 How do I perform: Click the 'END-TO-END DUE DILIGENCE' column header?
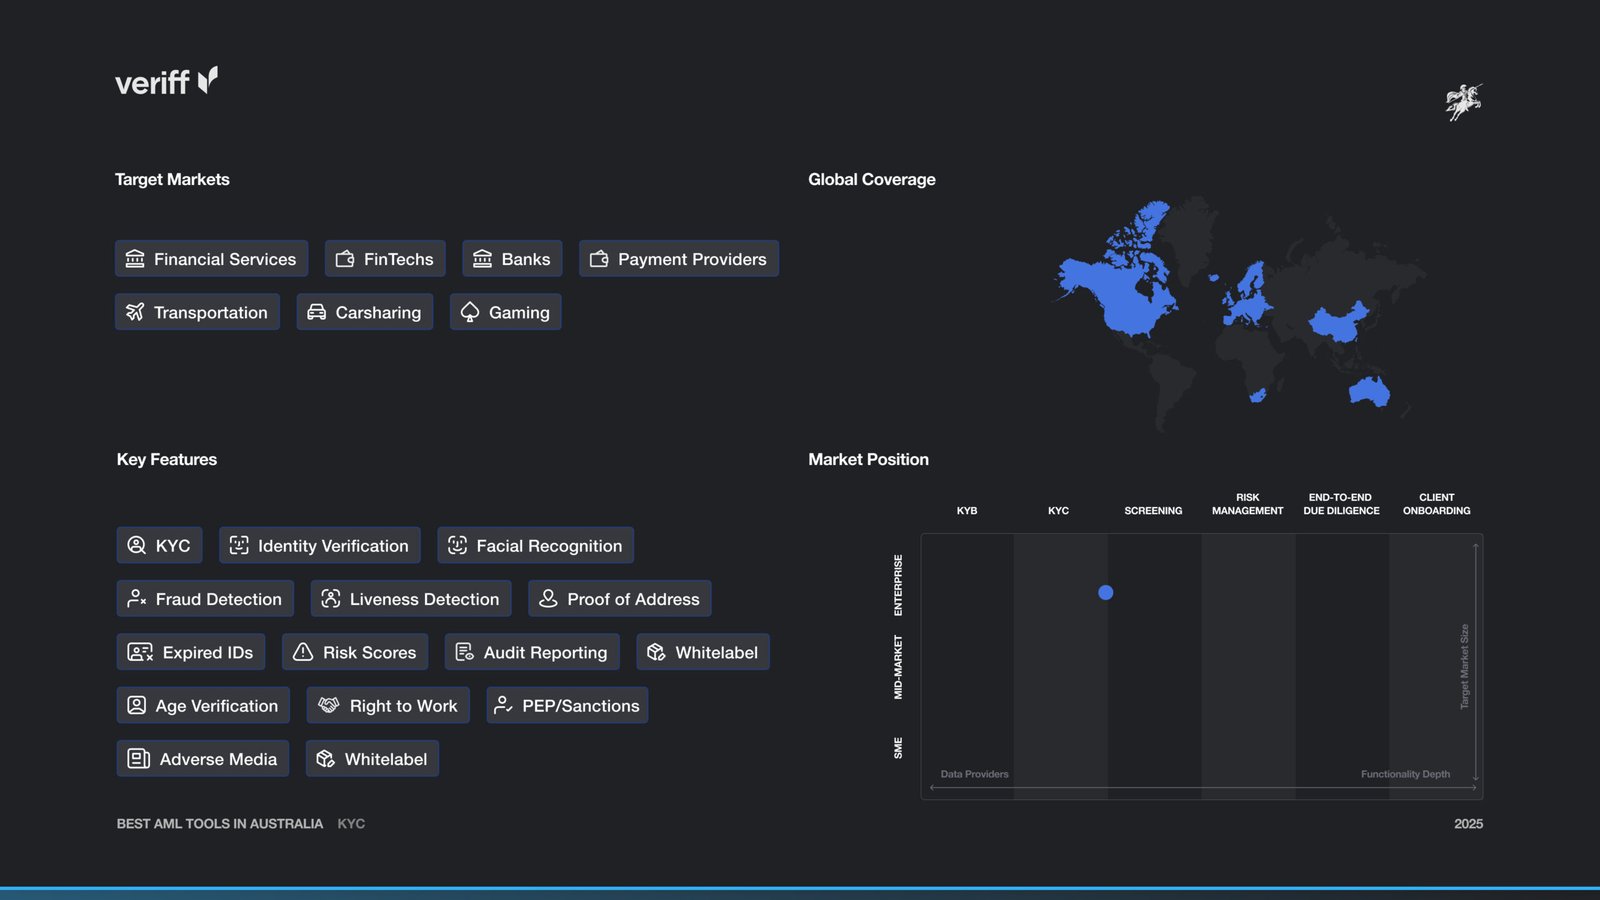tap(1341, 504)
